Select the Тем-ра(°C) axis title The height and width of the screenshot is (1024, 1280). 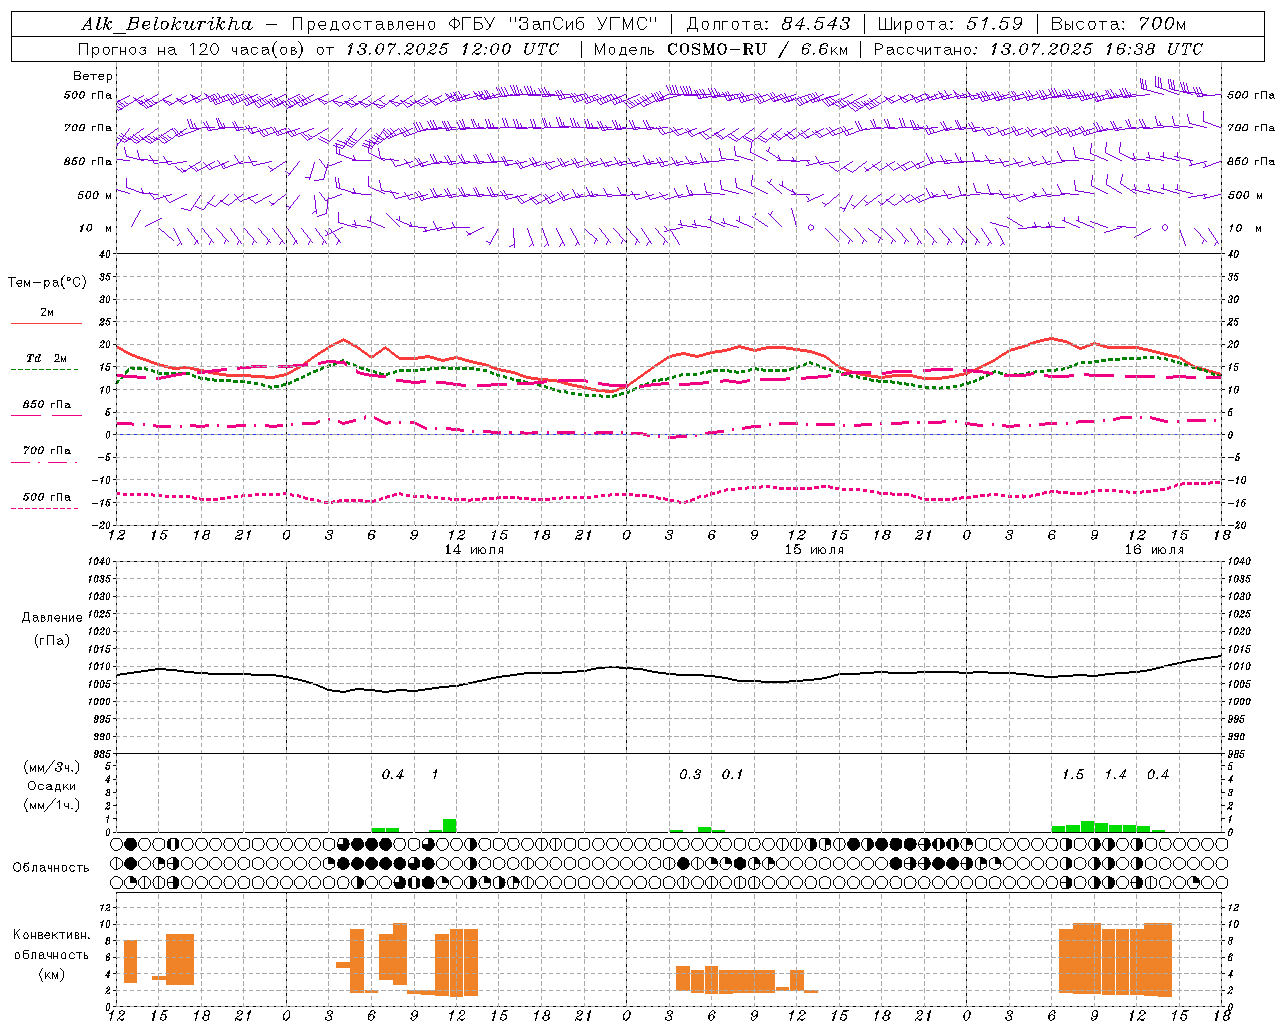[47, 283]
